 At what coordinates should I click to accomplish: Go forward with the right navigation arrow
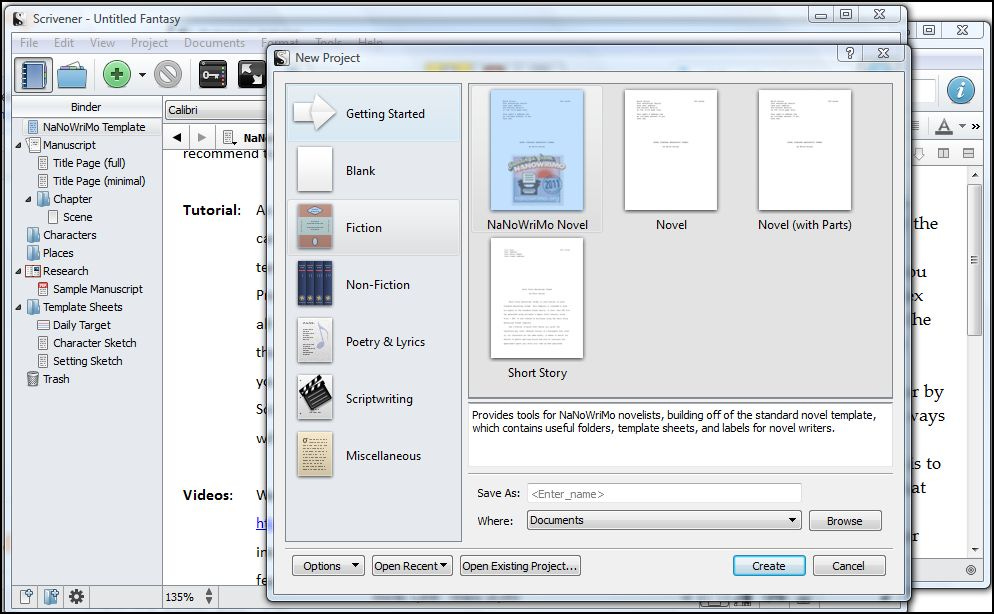pyautogui.click(x=202, y=137)
